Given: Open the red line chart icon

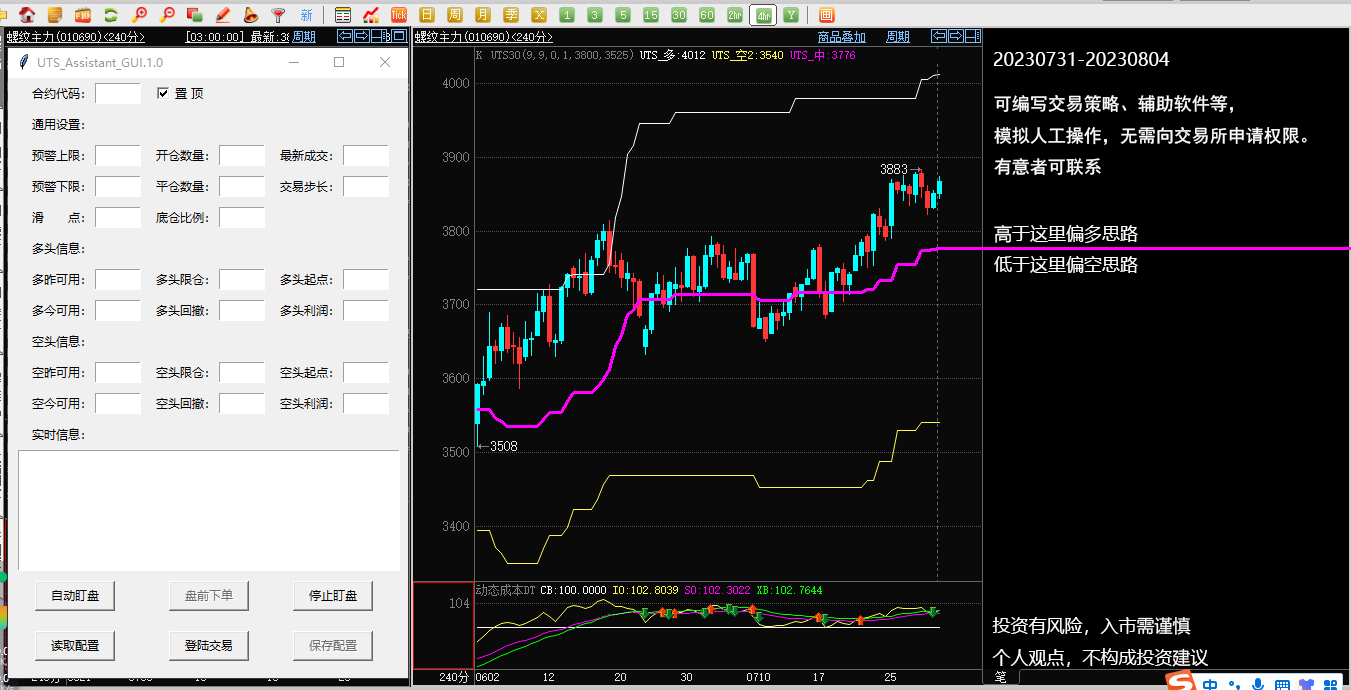Looking at the screenshot, I should point(371,14).
